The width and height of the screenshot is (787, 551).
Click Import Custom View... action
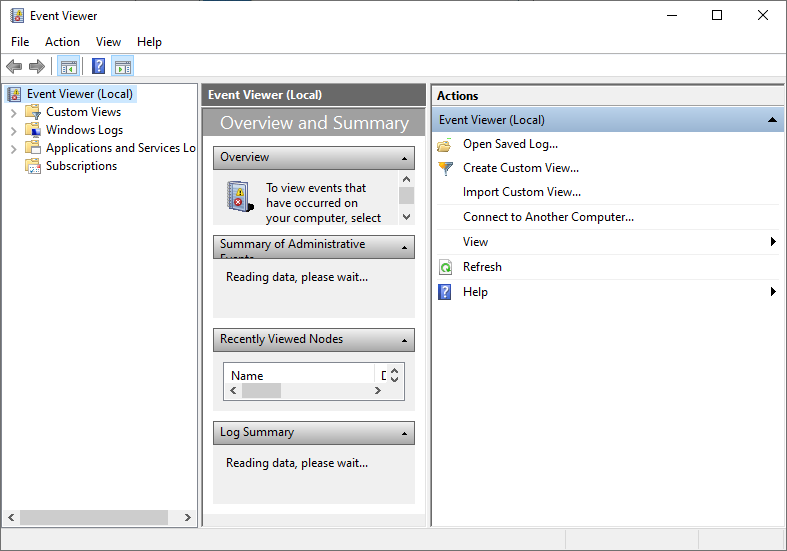pos(522,192)
